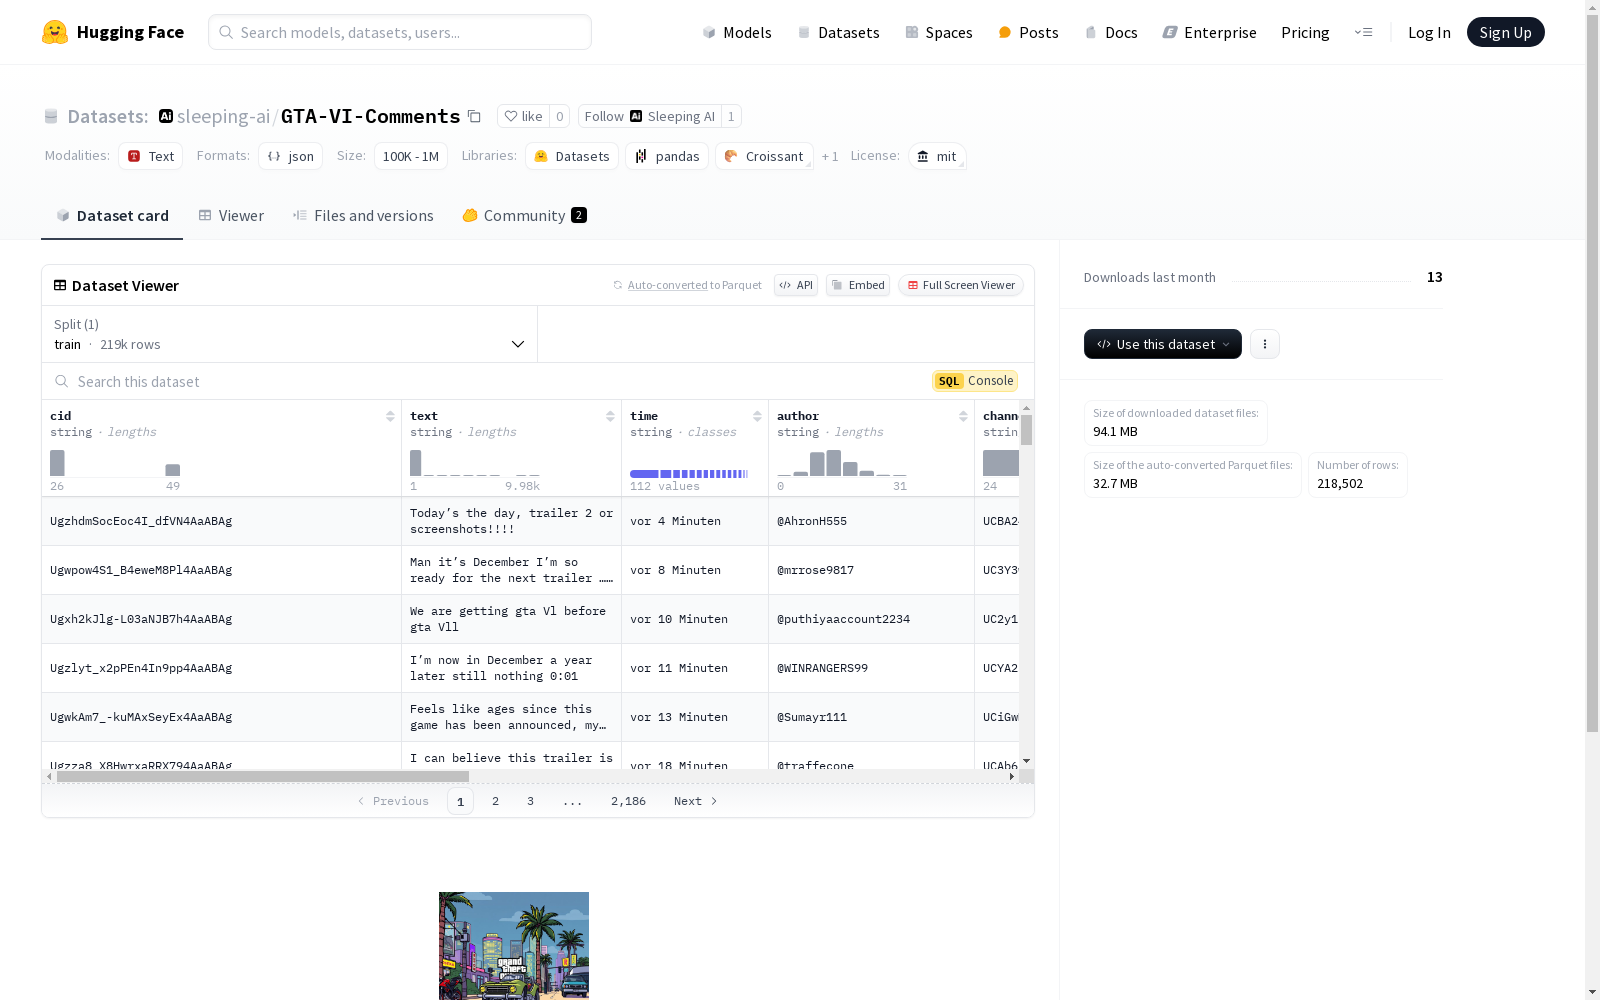Open Full Screen Viewer

click(961, 285)
